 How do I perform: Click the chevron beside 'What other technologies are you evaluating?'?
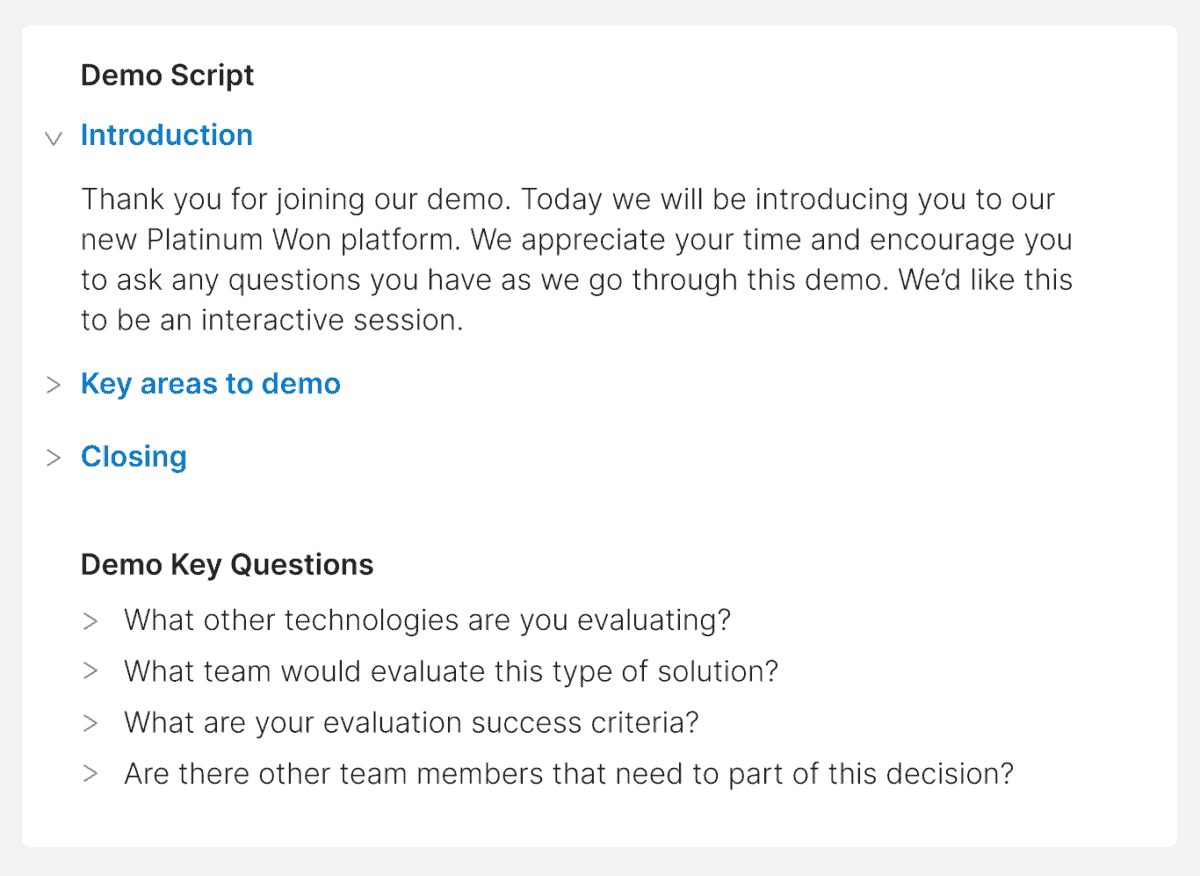pos(91,621)
